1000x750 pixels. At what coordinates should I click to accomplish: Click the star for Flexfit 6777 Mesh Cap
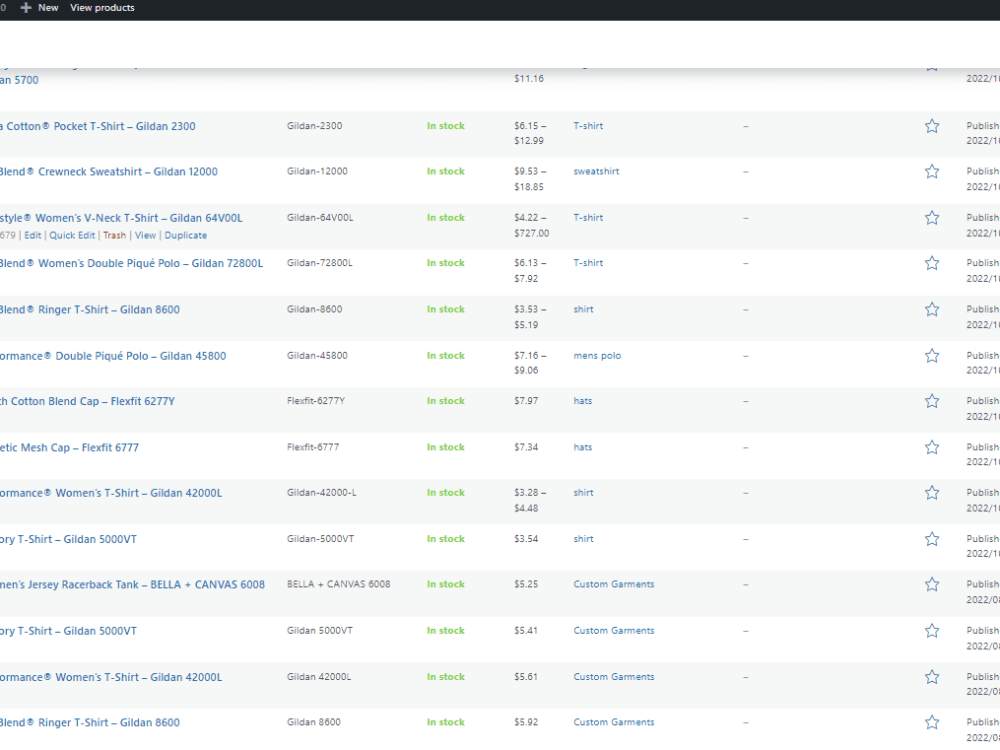click(932, 448)
